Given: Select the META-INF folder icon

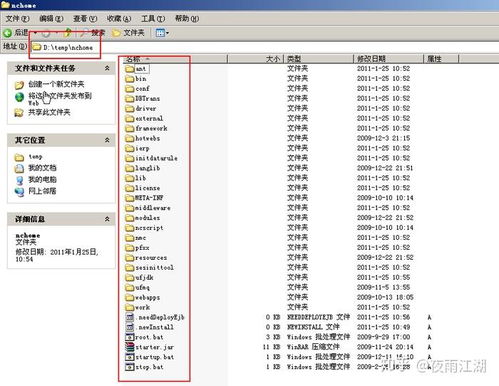Looking at the screenshot, I should (x=130, y=198).
